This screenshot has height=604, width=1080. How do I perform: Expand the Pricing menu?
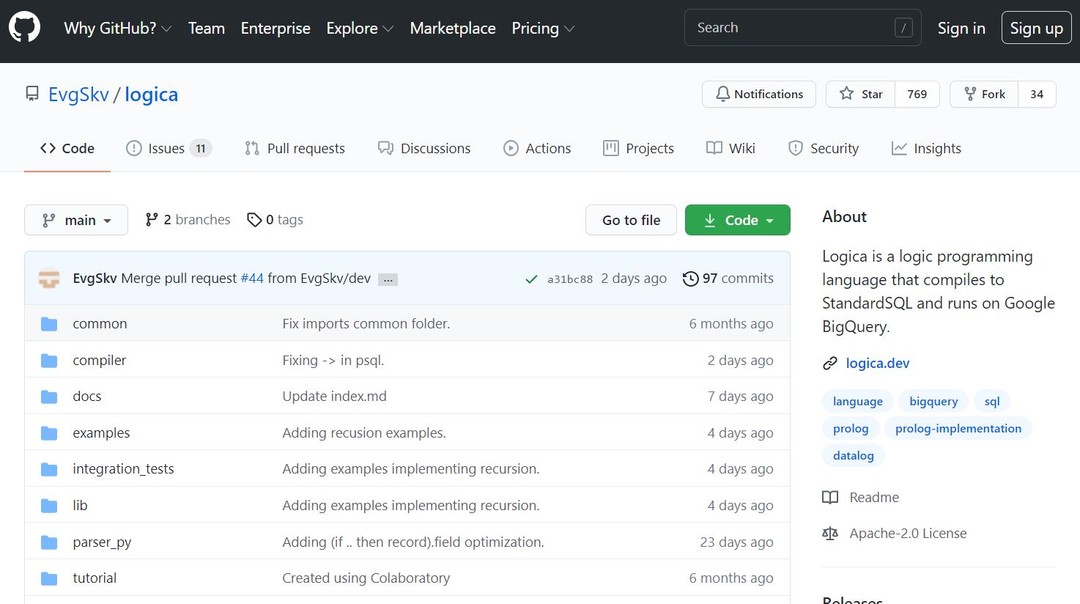pyautogui.click(x=543, y=28)
